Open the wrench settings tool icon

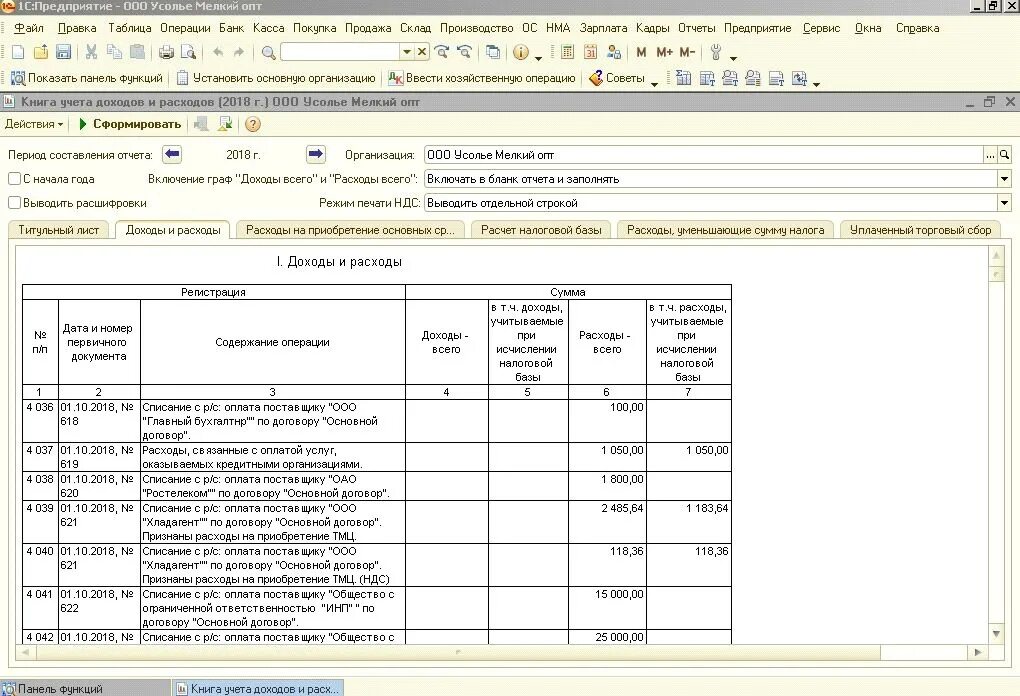(x=716, y=52)
